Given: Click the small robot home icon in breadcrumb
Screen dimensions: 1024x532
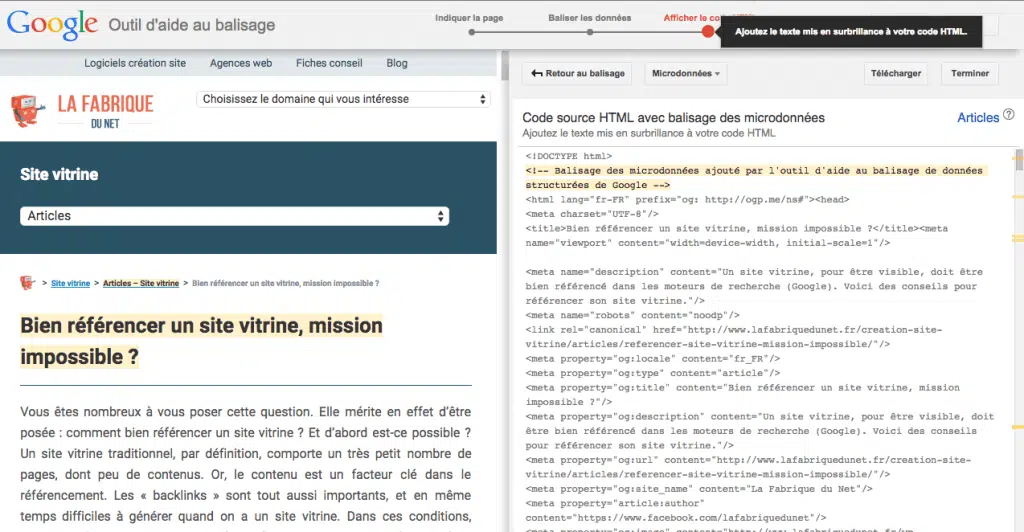Looking at the screenshot, I should (x=27, y=283).
